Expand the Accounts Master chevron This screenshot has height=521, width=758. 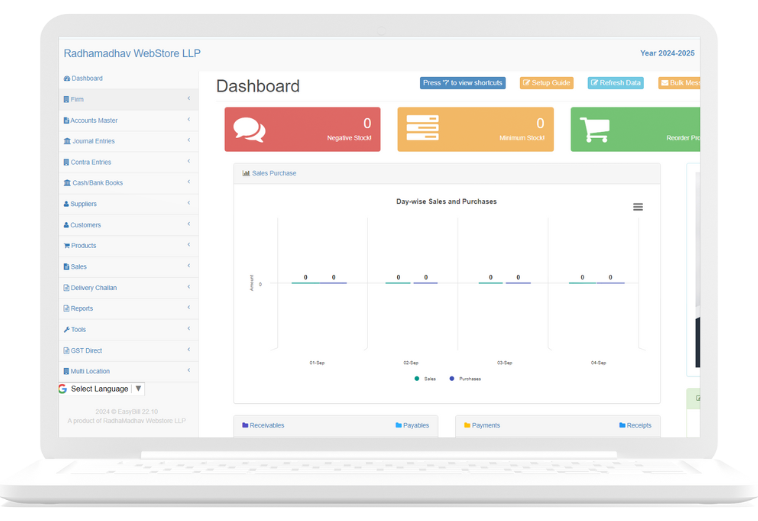click(x=189, y=119)
